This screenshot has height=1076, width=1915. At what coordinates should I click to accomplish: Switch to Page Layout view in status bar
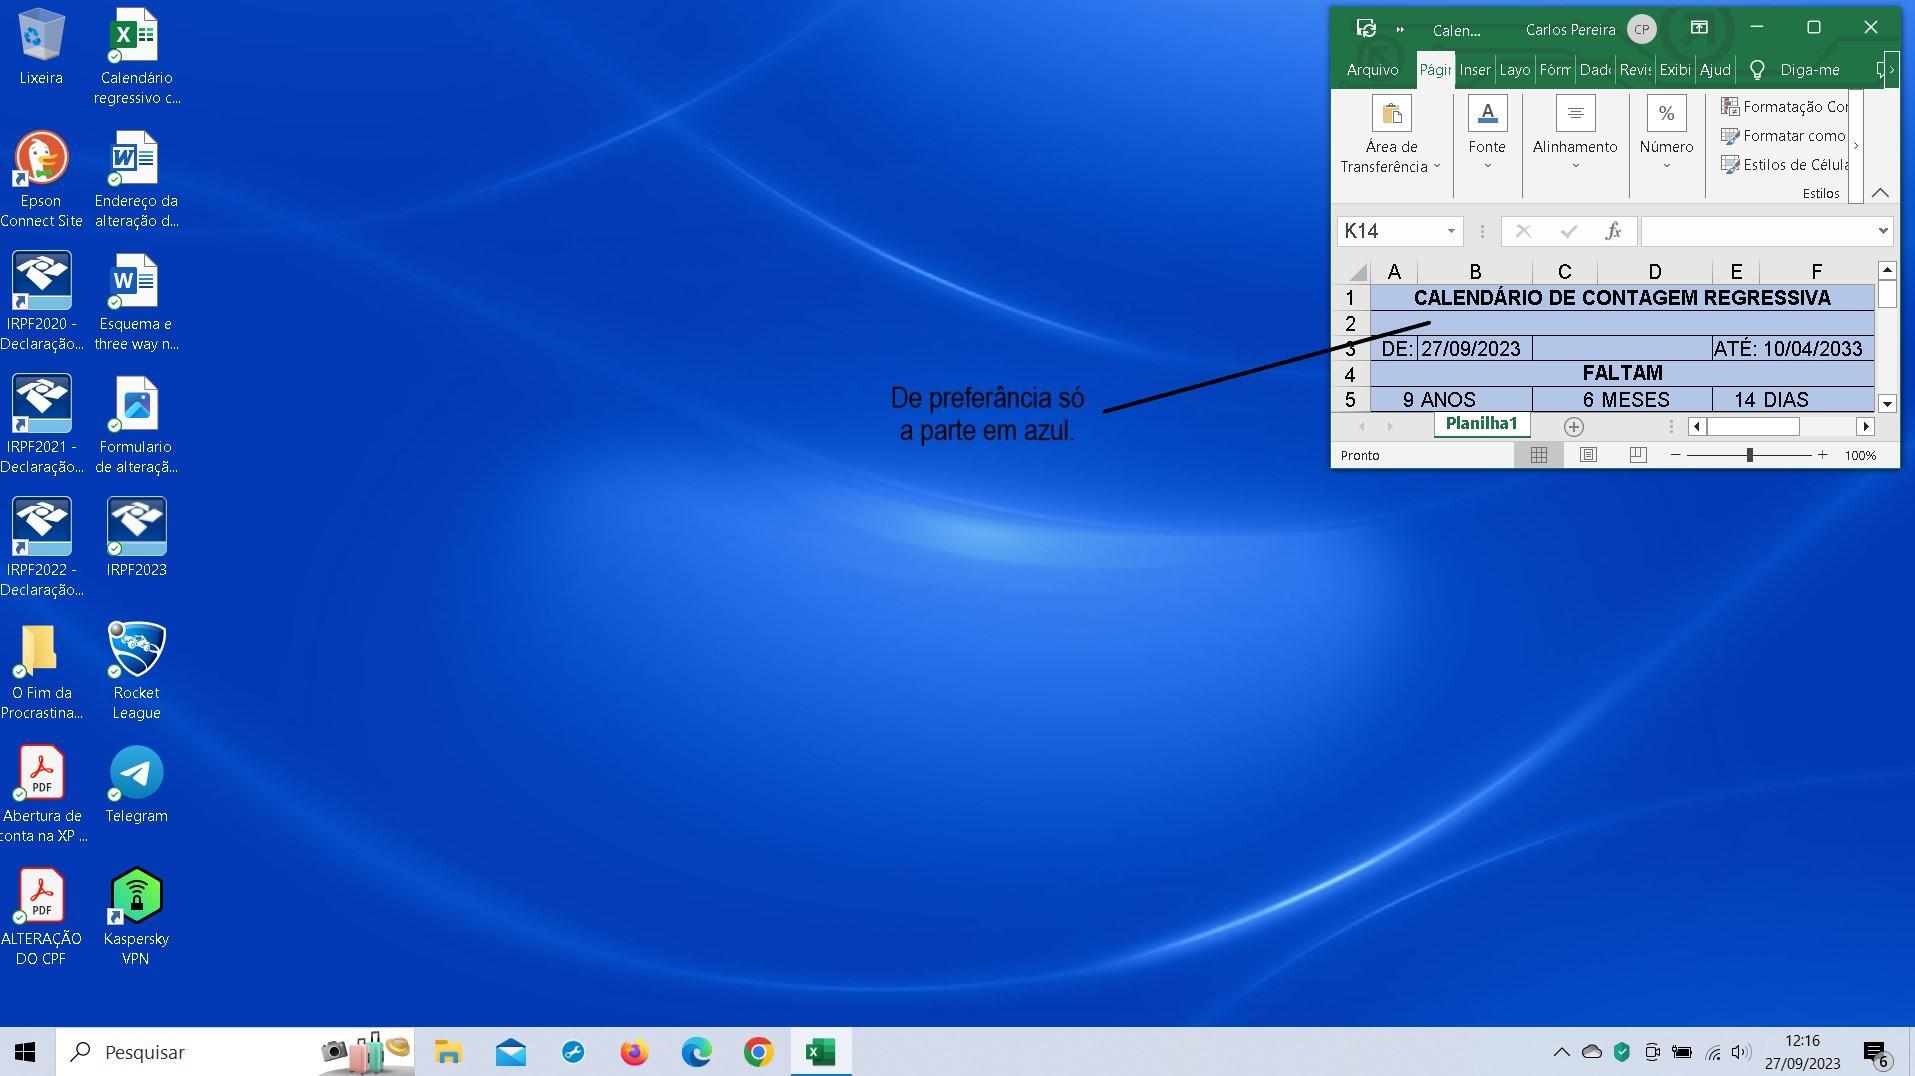point(1588,455)
